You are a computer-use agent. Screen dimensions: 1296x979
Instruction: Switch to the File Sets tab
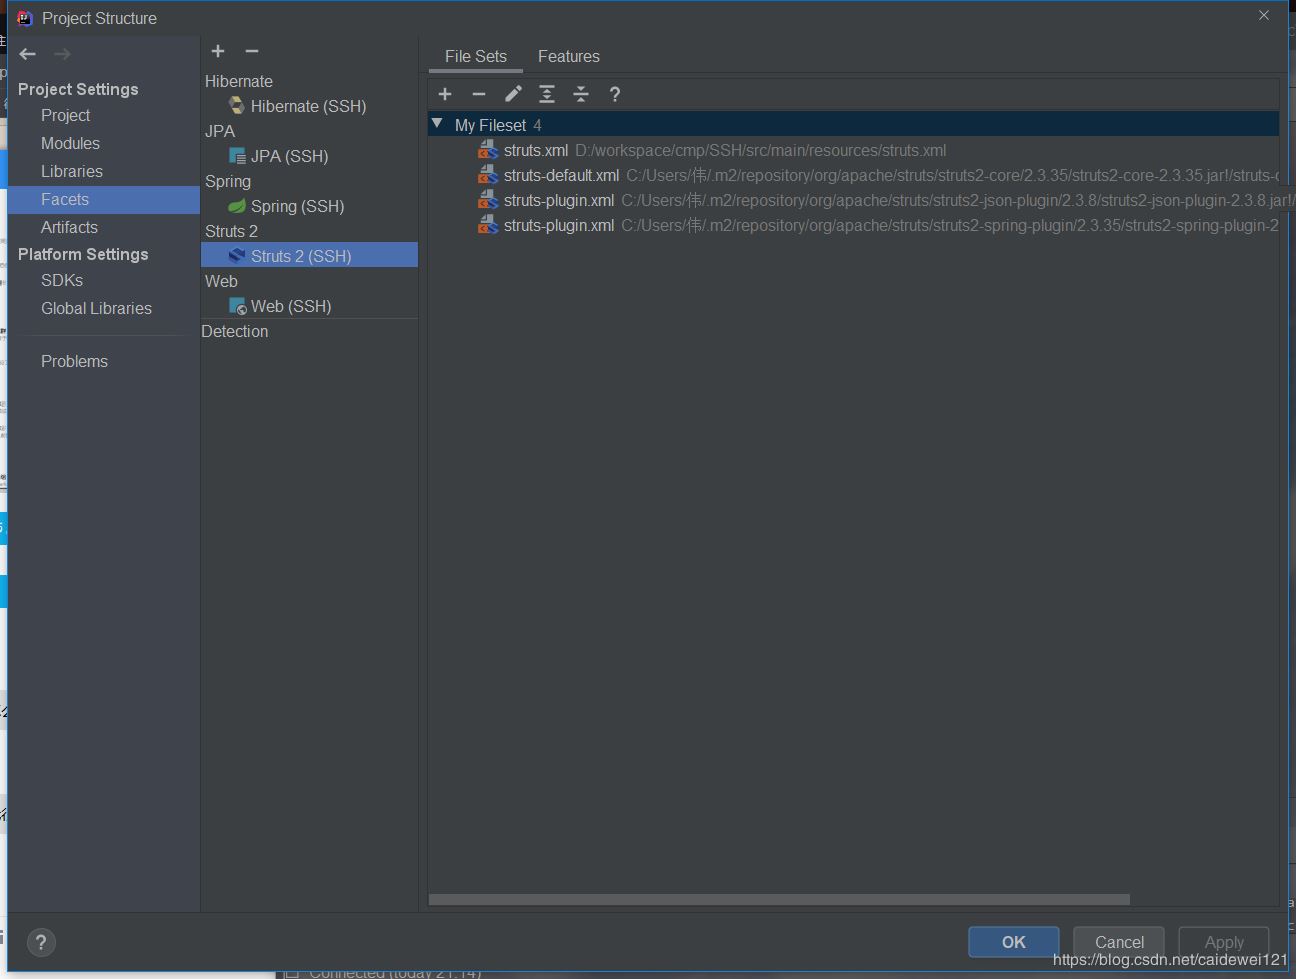[x=475, y=57]
